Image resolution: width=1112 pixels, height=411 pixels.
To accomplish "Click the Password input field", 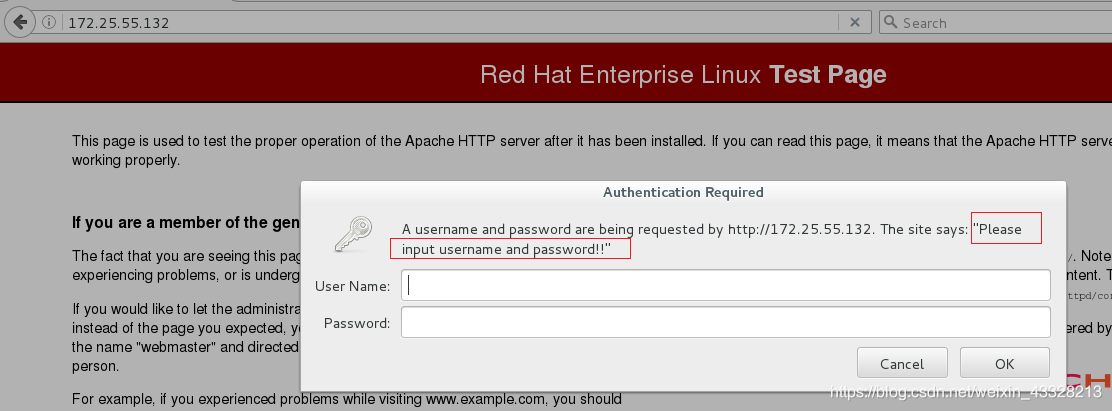I will coord(725,322).
